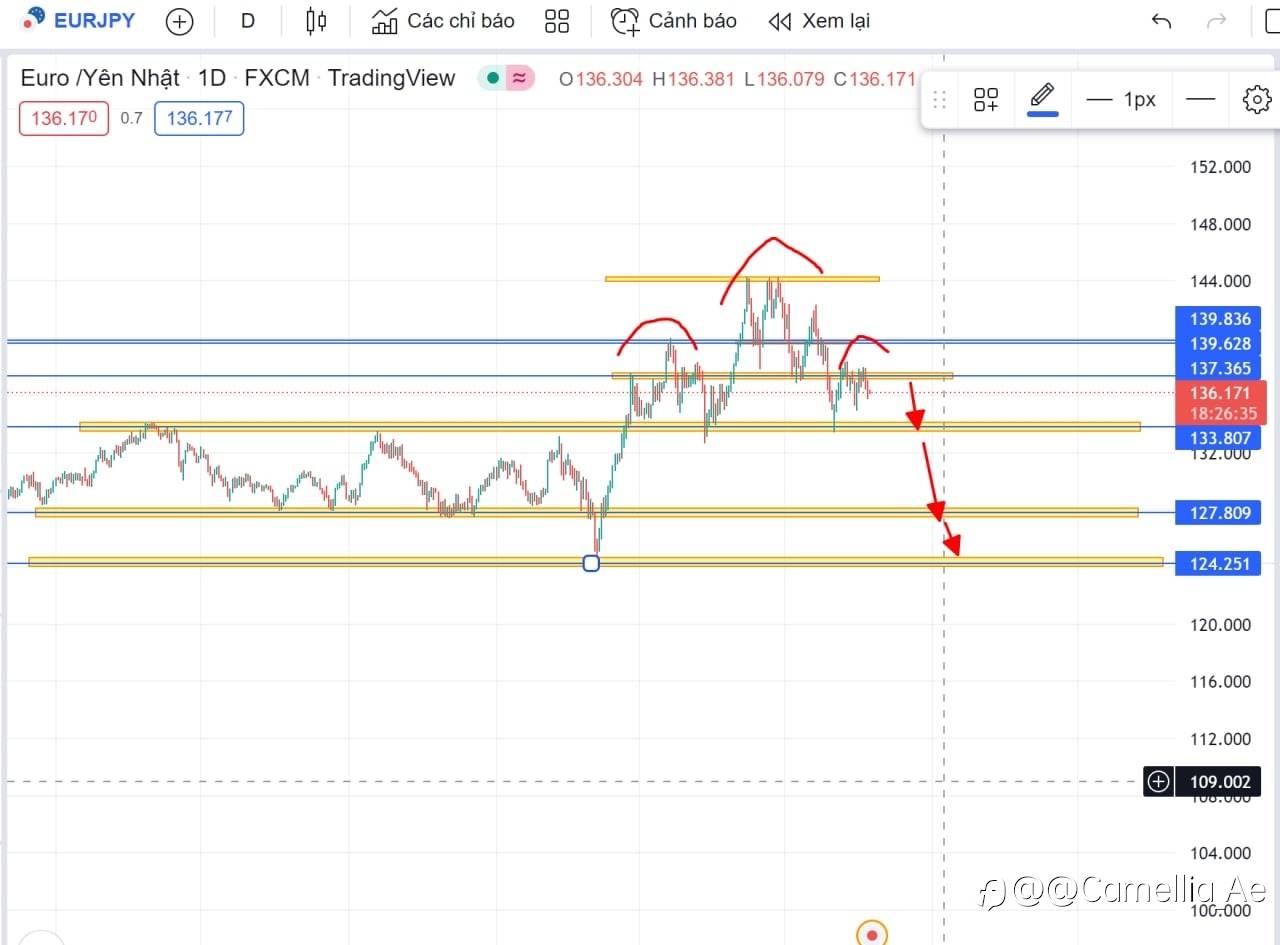Screen dimensions: 1280x945
Task: Click the plus icon beside 109.002 price
Action: click(1158, 782)
